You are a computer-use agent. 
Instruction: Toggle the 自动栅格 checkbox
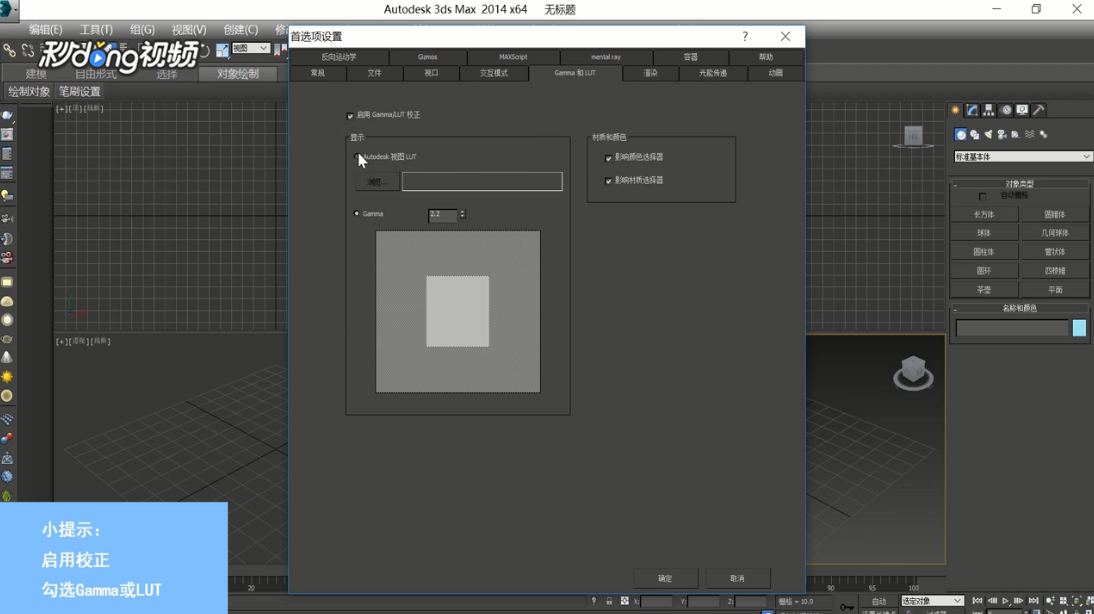[x=983, y=197]
